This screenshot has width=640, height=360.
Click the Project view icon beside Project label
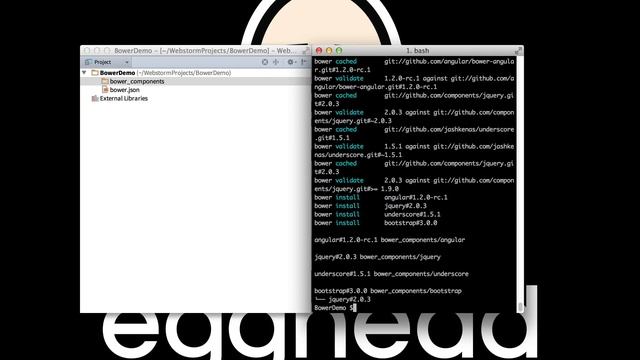(88, 62)
